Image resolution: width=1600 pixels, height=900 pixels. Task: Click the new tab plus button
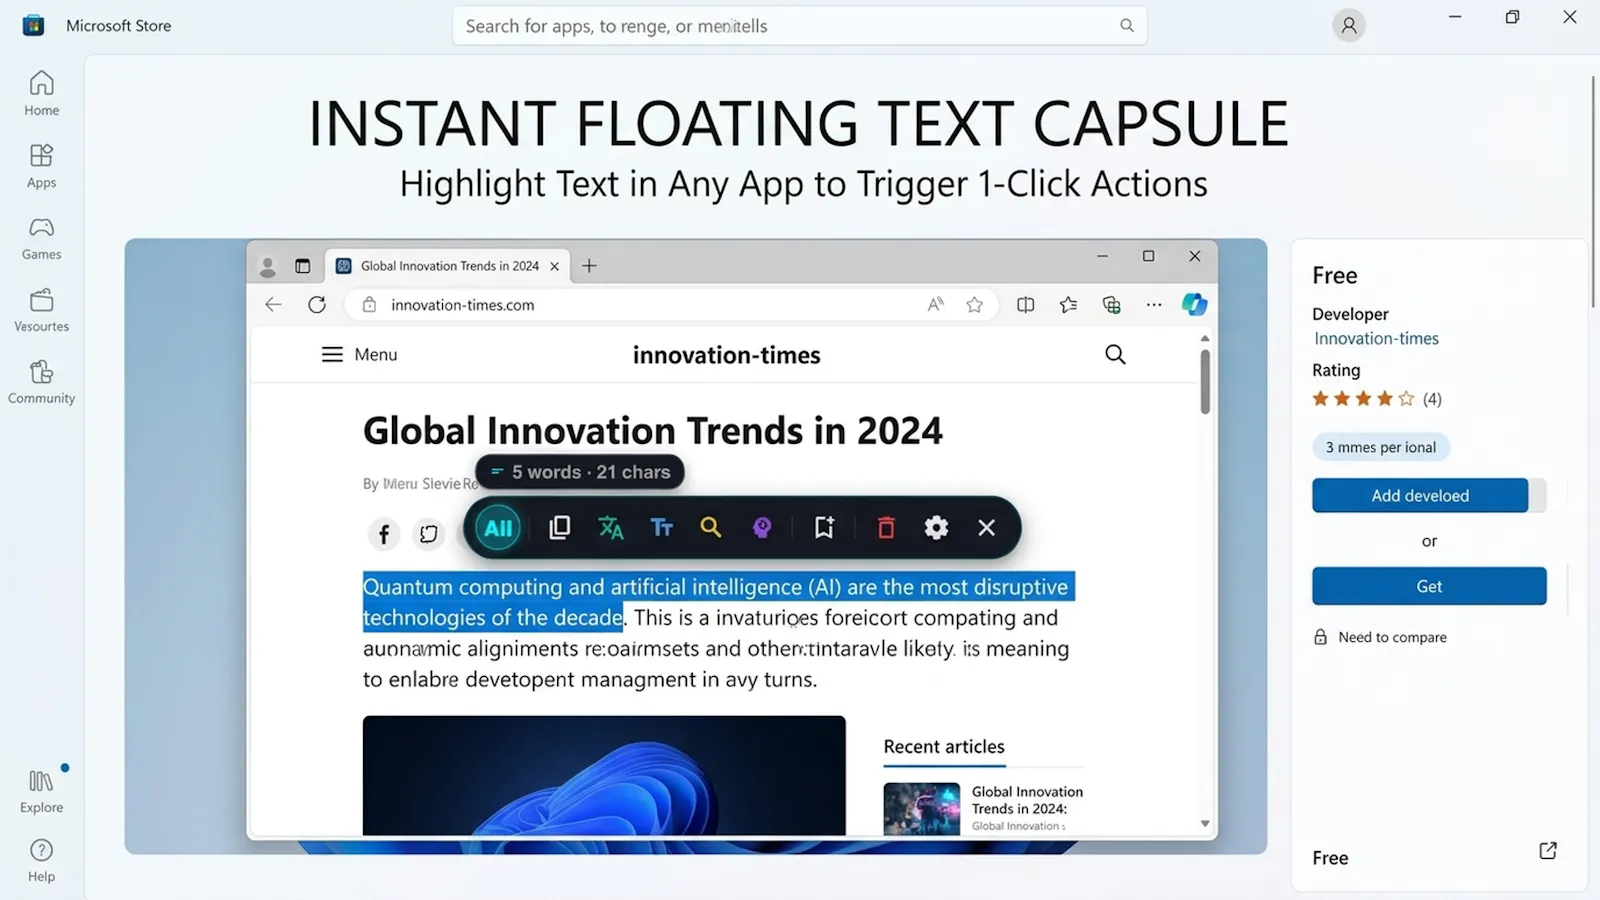pyautogui.click(x=589, y=266)
